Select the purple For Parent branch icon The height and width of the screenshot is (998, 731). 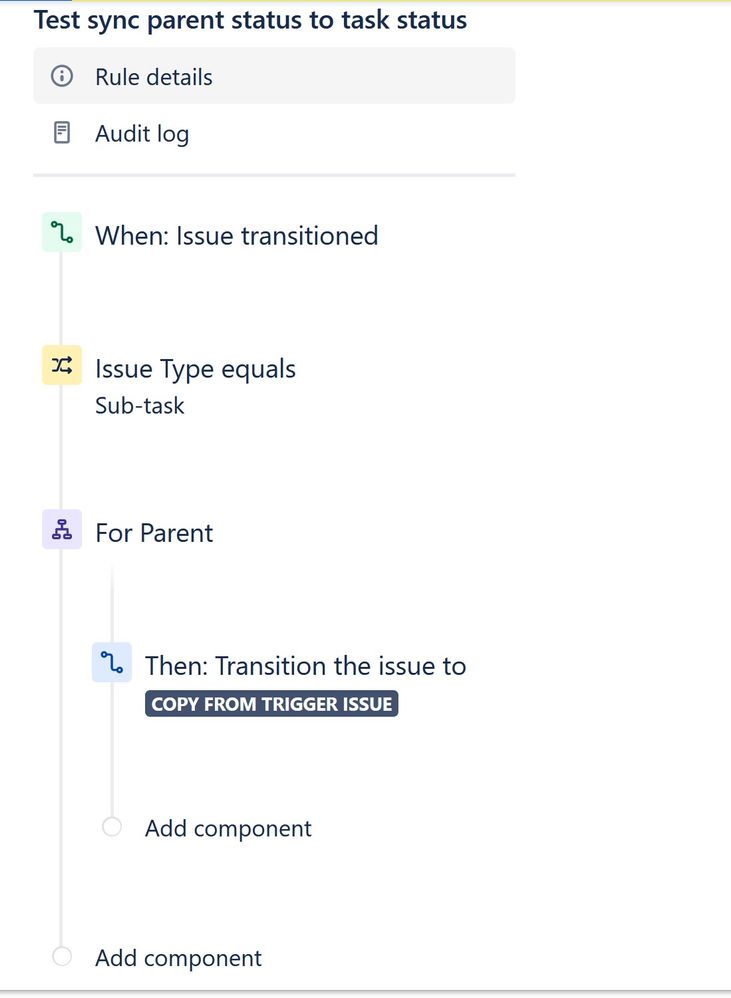pos(61,529)
